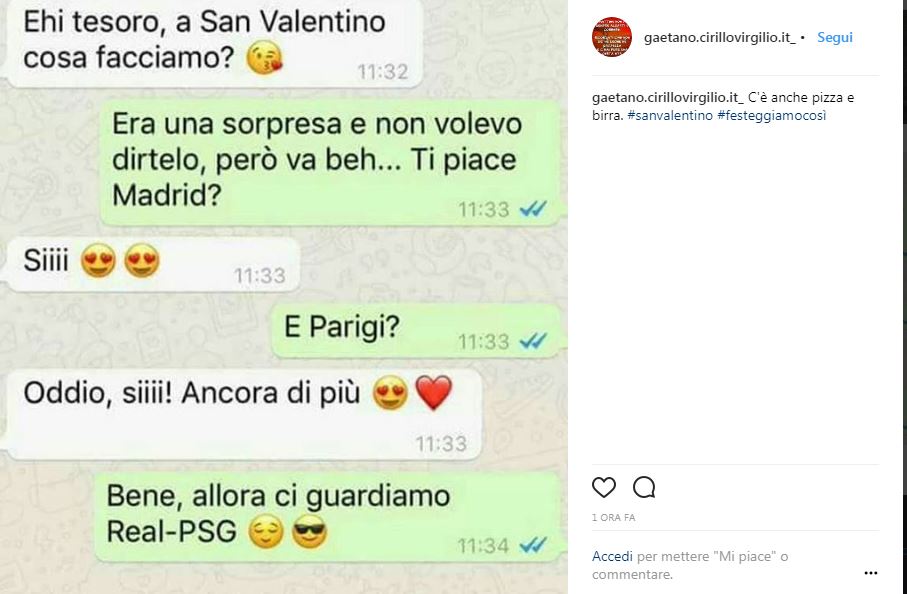Like the post with the heart icon
Image resolution: width=907 pixels, height=594 pixels.
(604, 488)
